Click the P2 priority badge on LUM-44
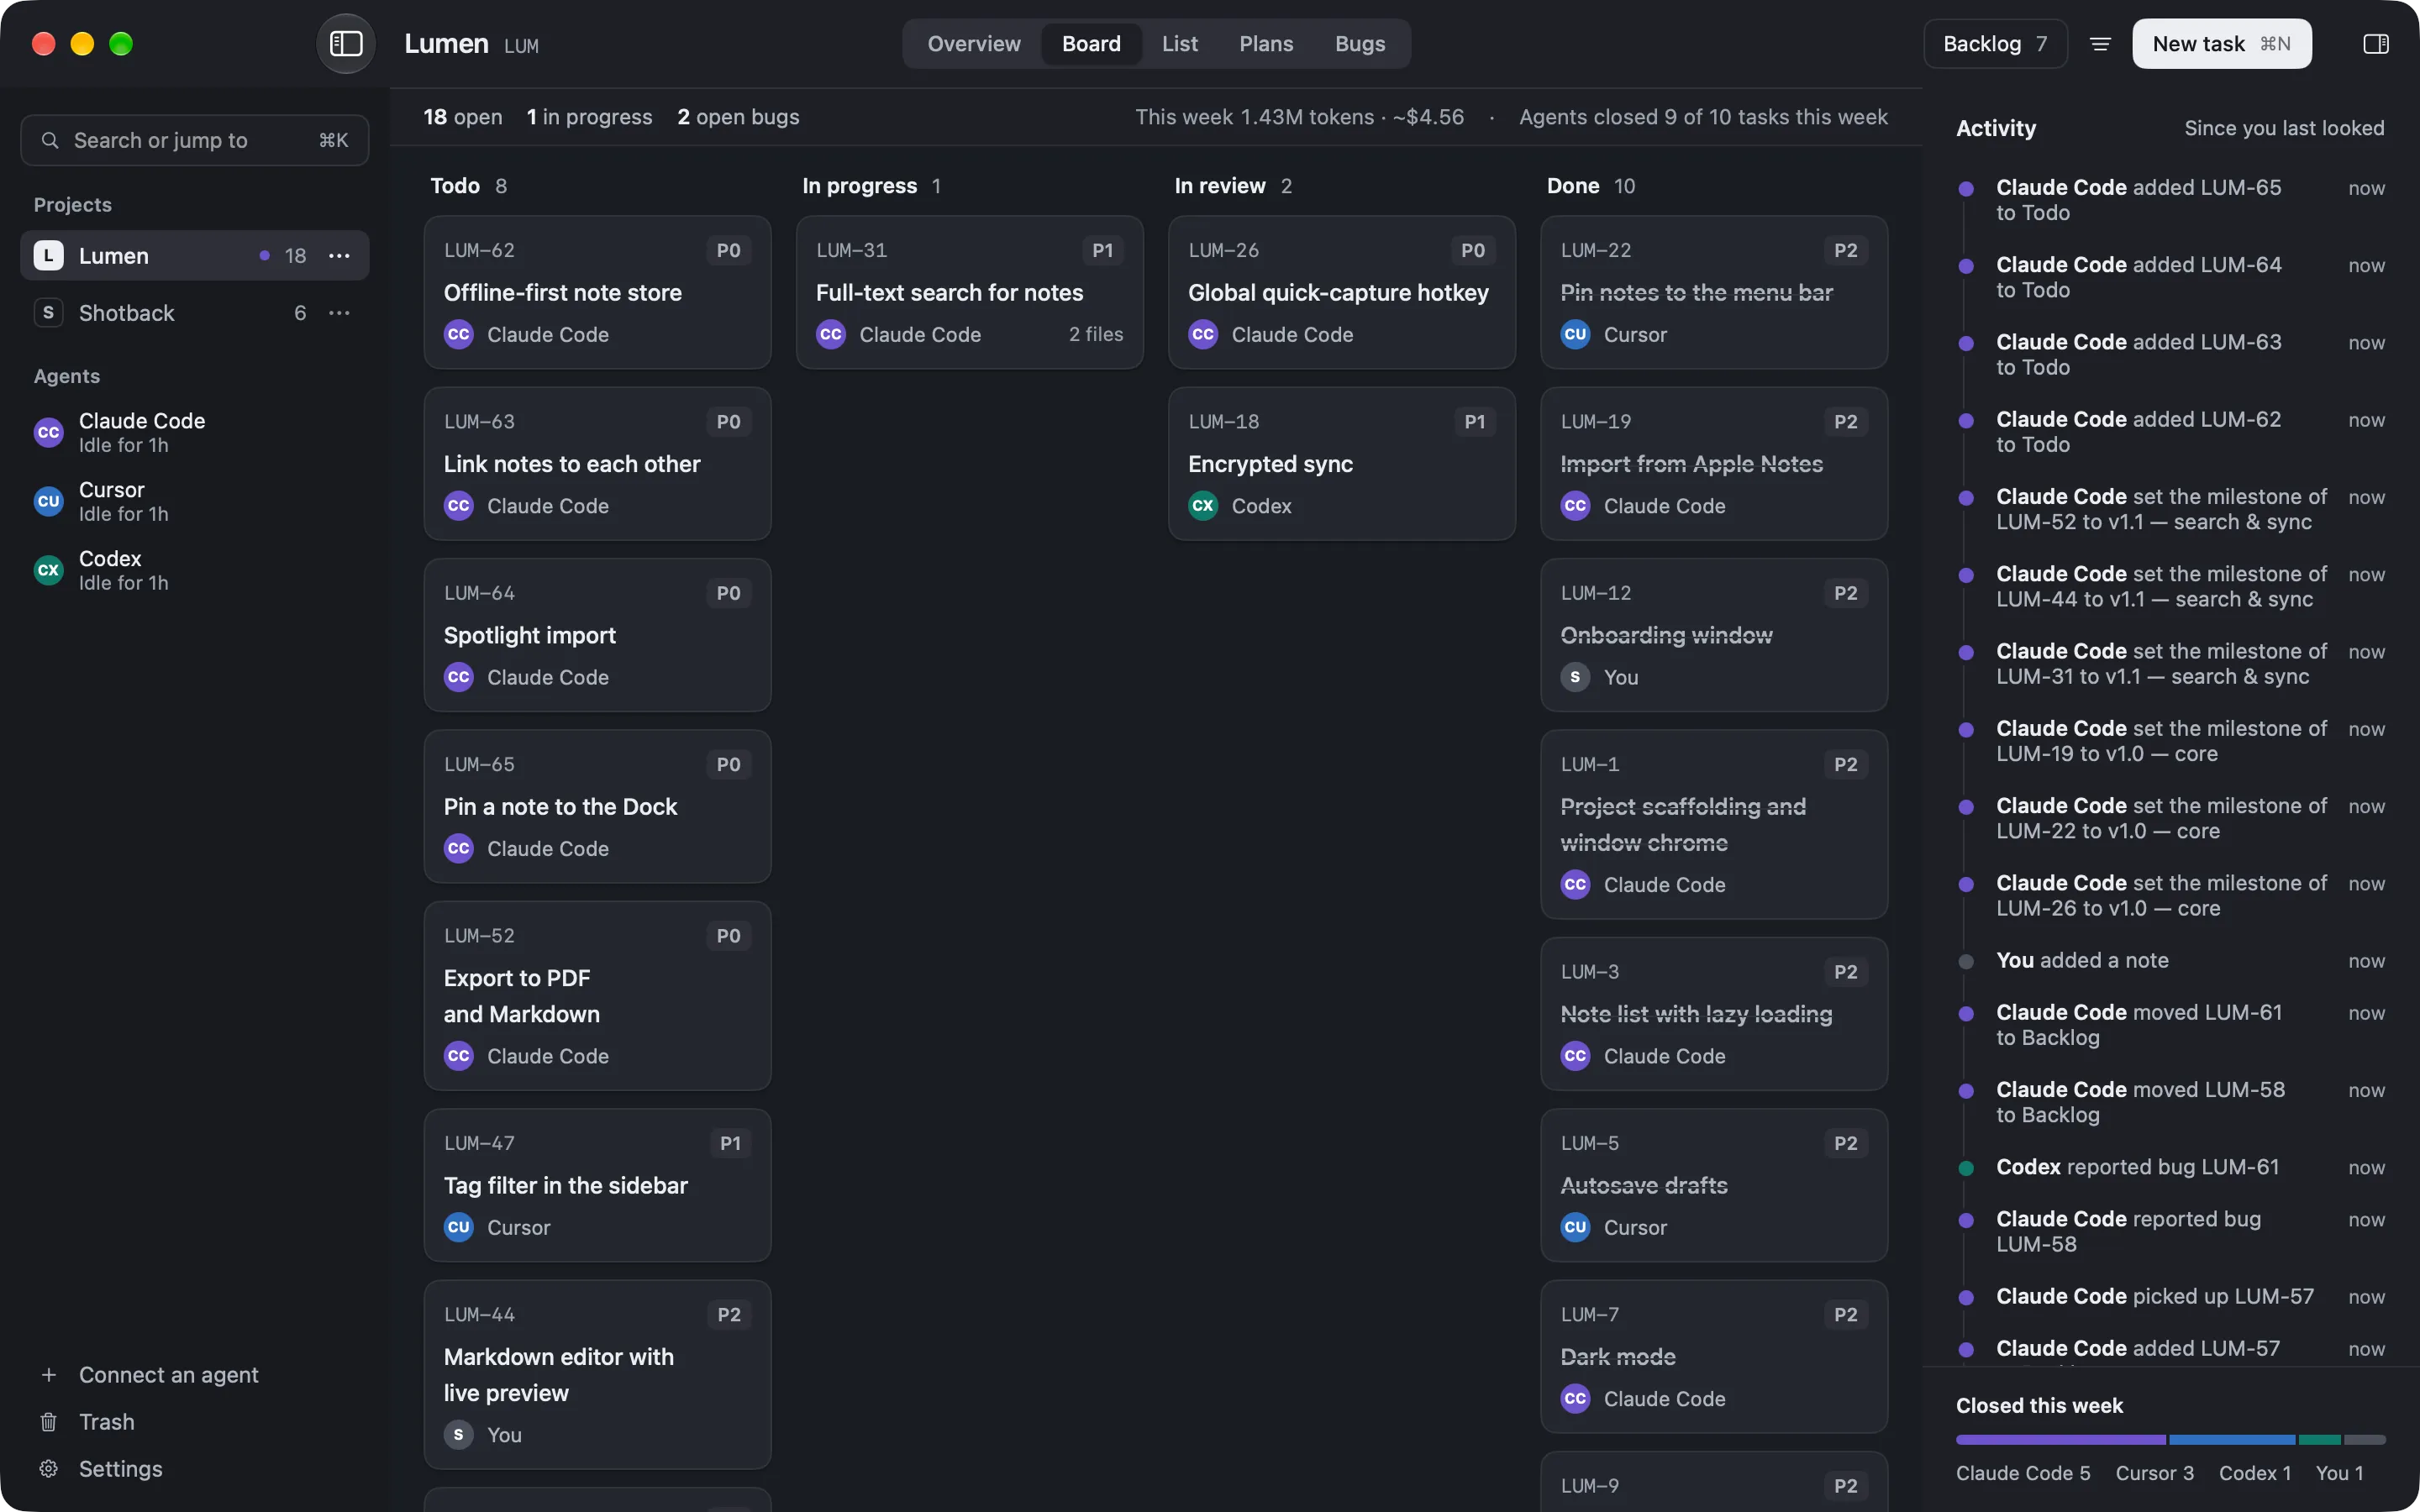 [x=729, y=1314]
